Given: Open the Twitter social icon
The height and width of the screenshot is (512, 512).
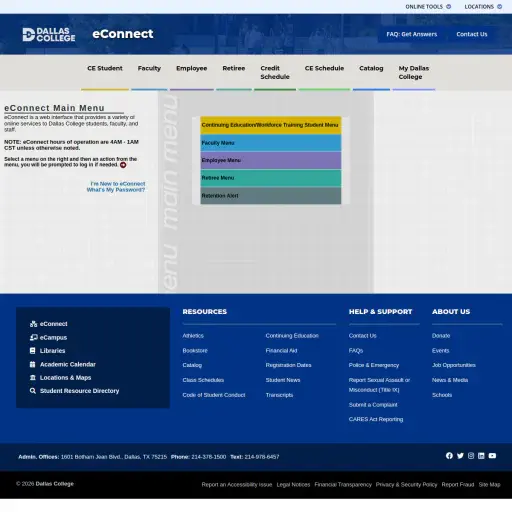Looking at the screenshot, I should (x=460, y=456).
